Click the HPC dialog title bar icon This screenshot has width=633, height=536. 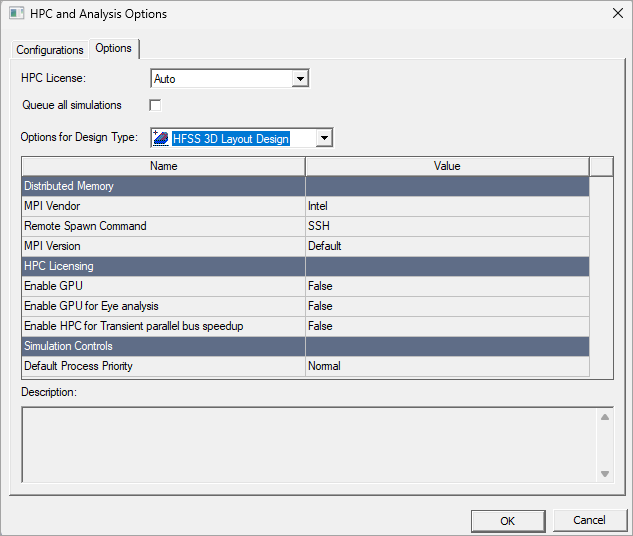pos(17,13)
